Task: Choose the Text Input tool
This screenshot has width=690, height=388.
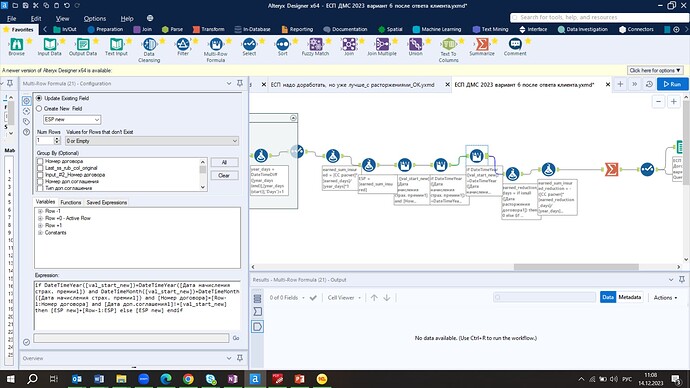Action: tap(116, 44)
